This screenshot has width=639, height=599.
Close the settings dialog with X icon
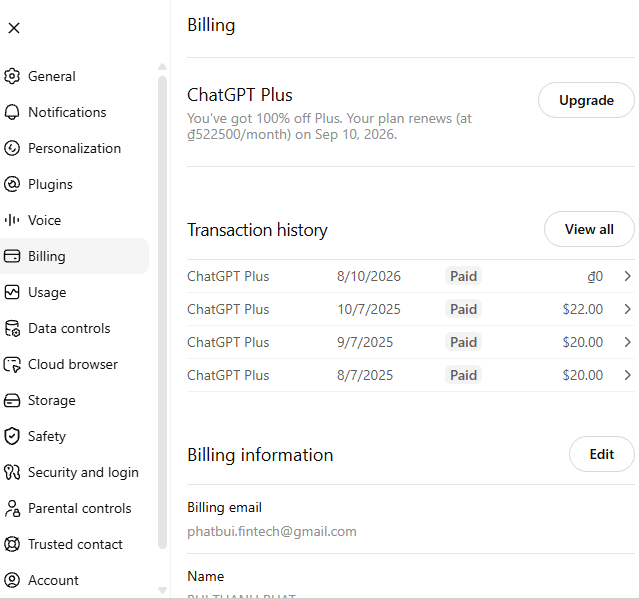(14, 28)
